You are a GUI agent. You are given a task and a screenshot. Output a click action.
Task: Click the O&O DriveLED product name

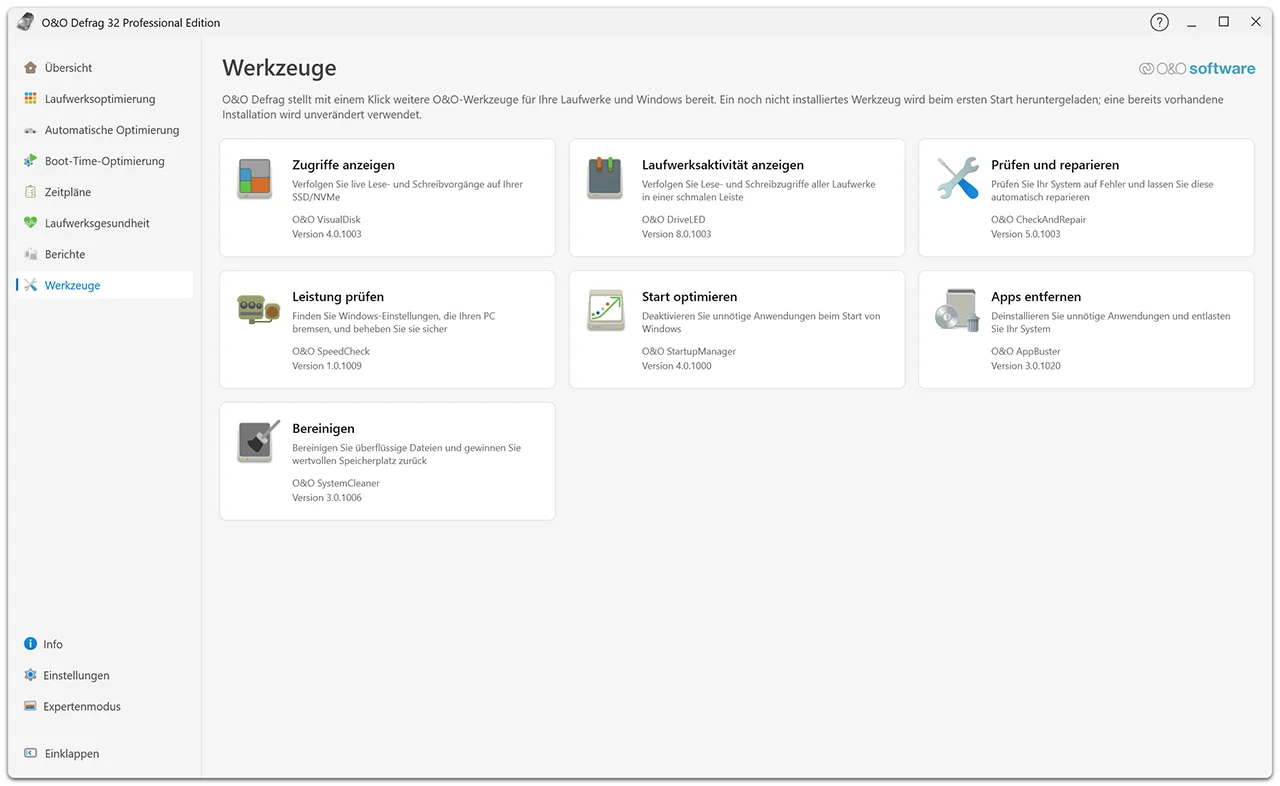[x=673, y=220]
